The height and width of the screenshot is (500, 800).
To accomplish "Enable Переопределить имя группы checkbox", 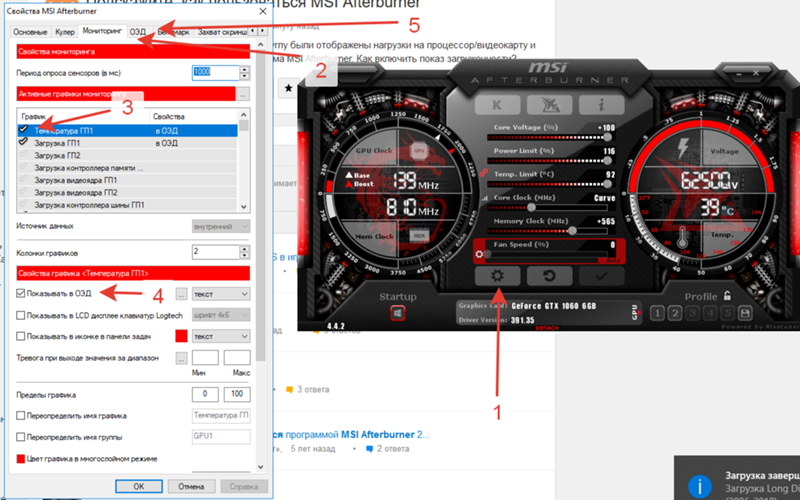I will click(20, 437).
